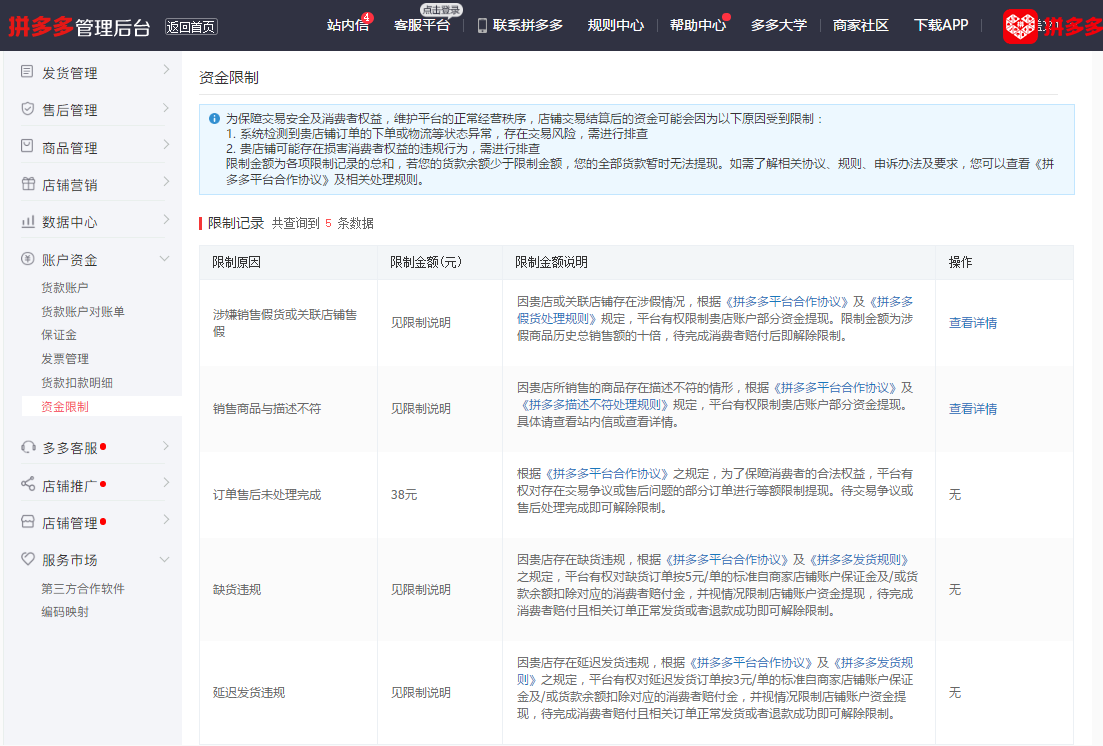Select 货款扣款明细 in sidebar
The width and height of the screenshot is (1103, 746).
point(77,383)
